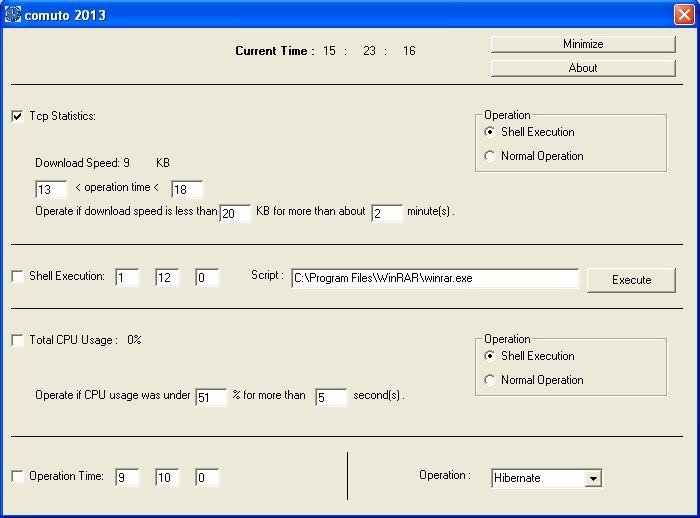The height and width of the screenshot is (518, 700).
Task: Click the Minimize button
Action: coord(583,44)
